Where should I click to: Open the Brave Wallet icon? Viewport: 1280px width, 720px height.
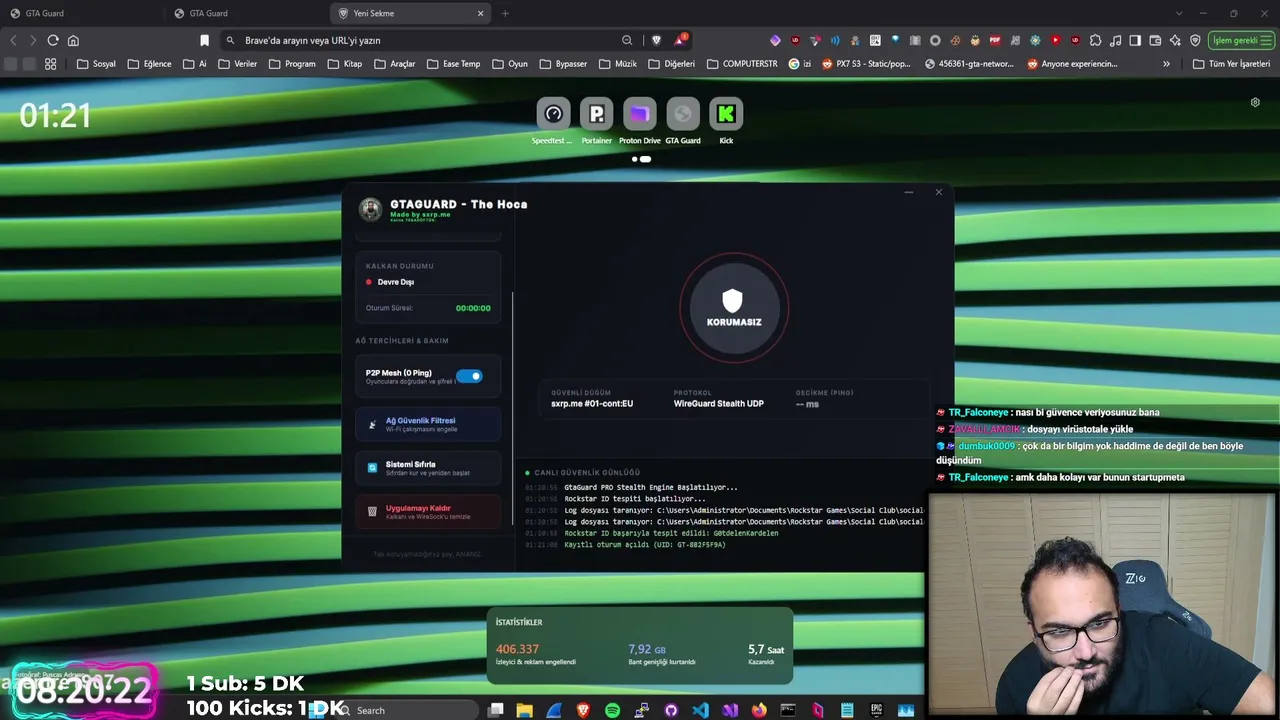pyautogui.click(x=1155, y=40)
